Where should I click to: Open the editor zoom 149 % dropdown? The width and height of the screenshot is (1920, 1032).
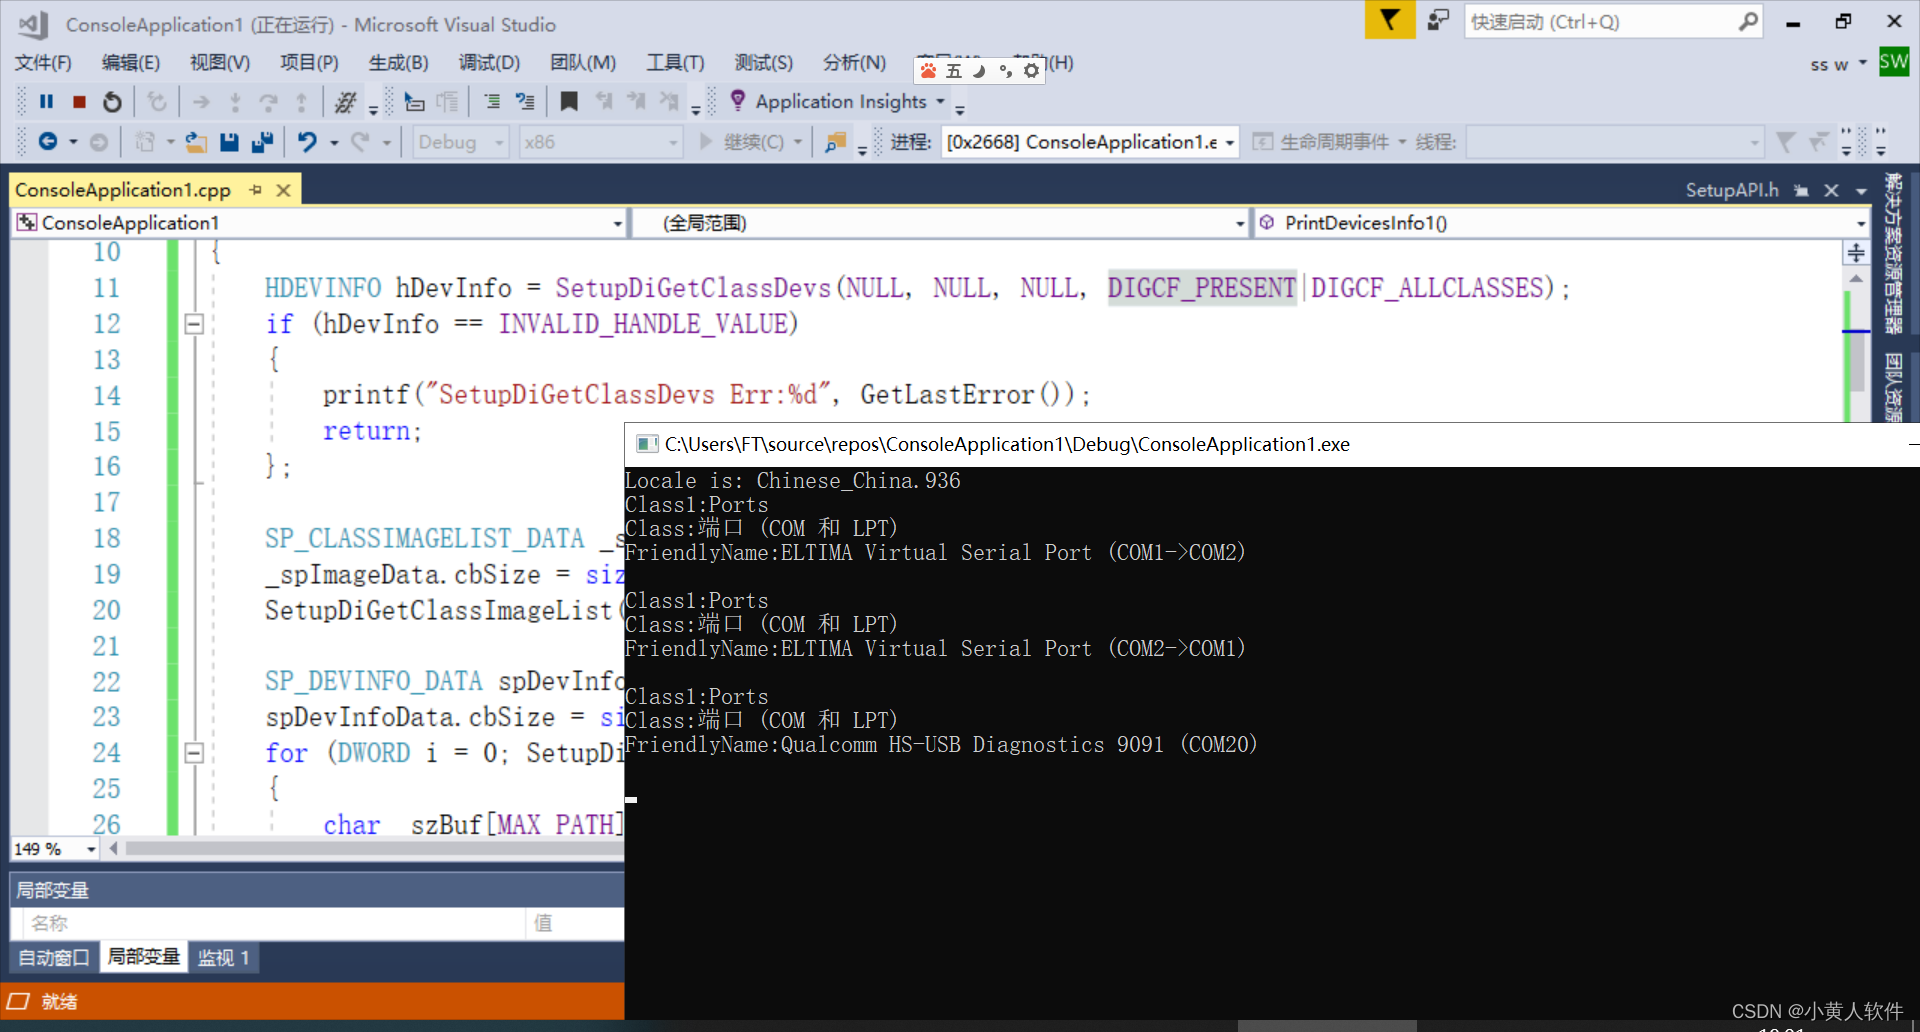click(x=91, y=849)
